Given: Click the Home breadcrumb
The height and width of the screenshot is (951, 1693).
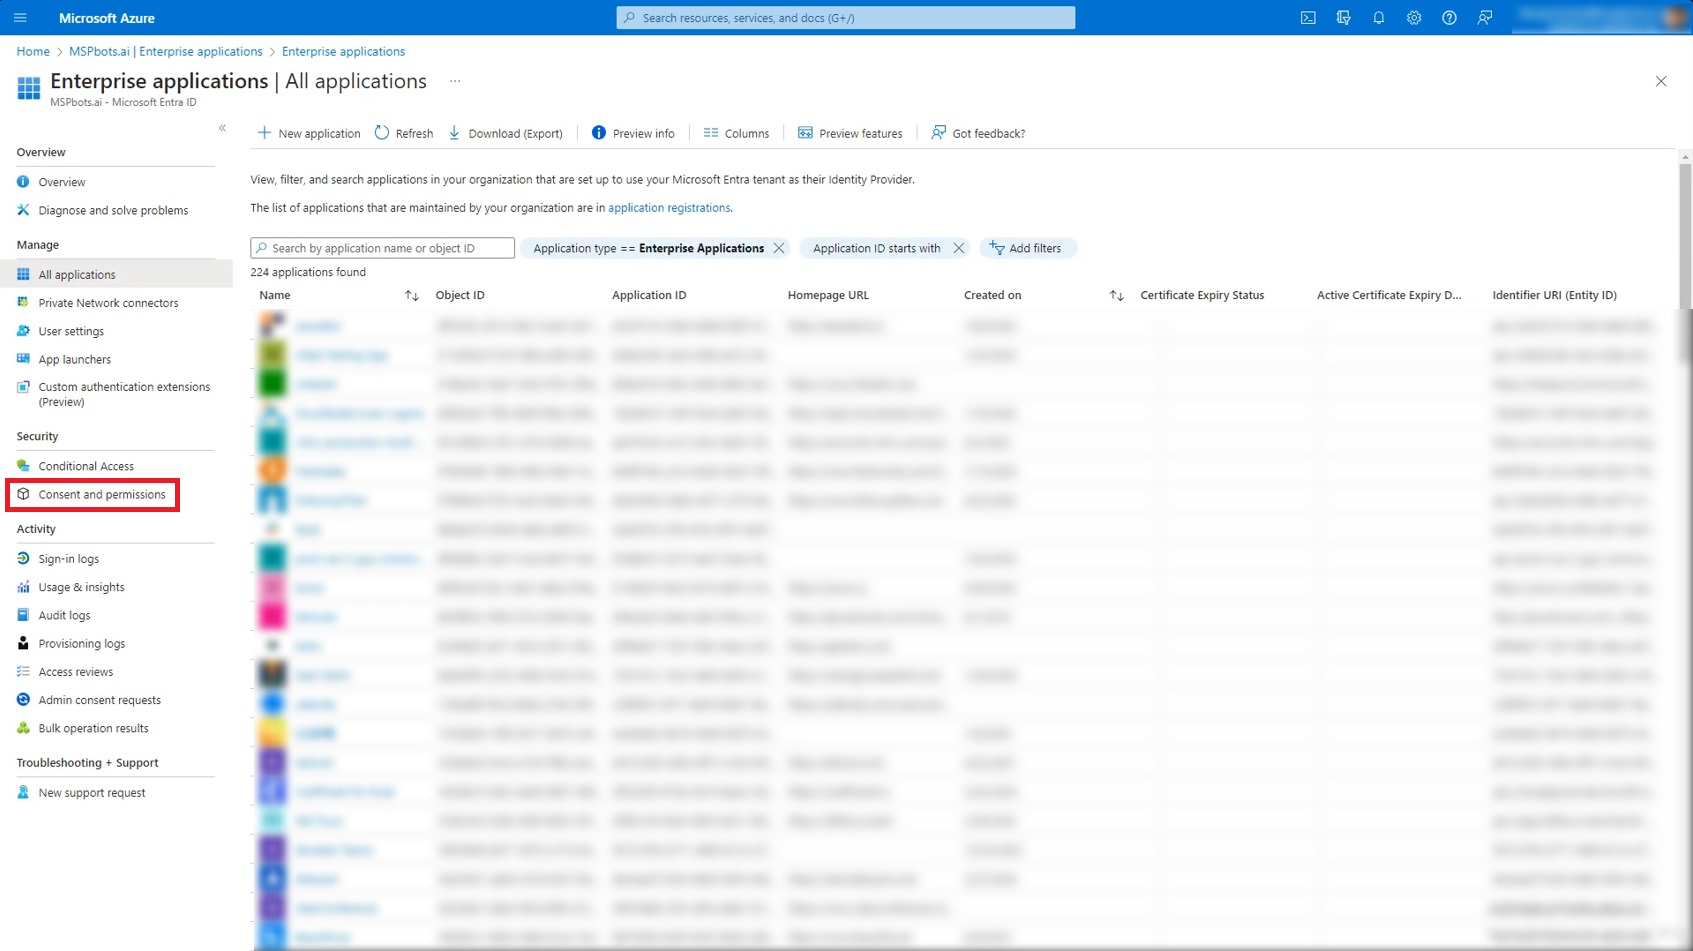Looking at the screenshot, I should (33, 51).
